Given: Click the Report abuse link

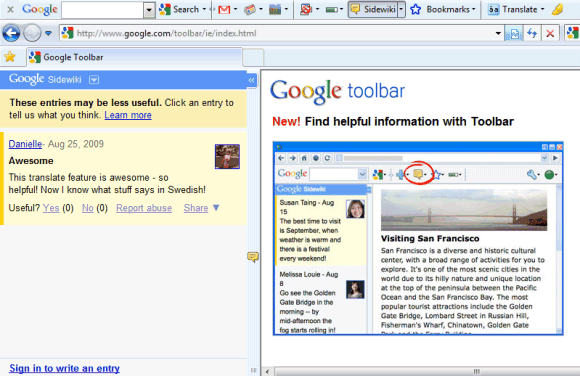Looking at the screenshot, I should click(144, 208).
